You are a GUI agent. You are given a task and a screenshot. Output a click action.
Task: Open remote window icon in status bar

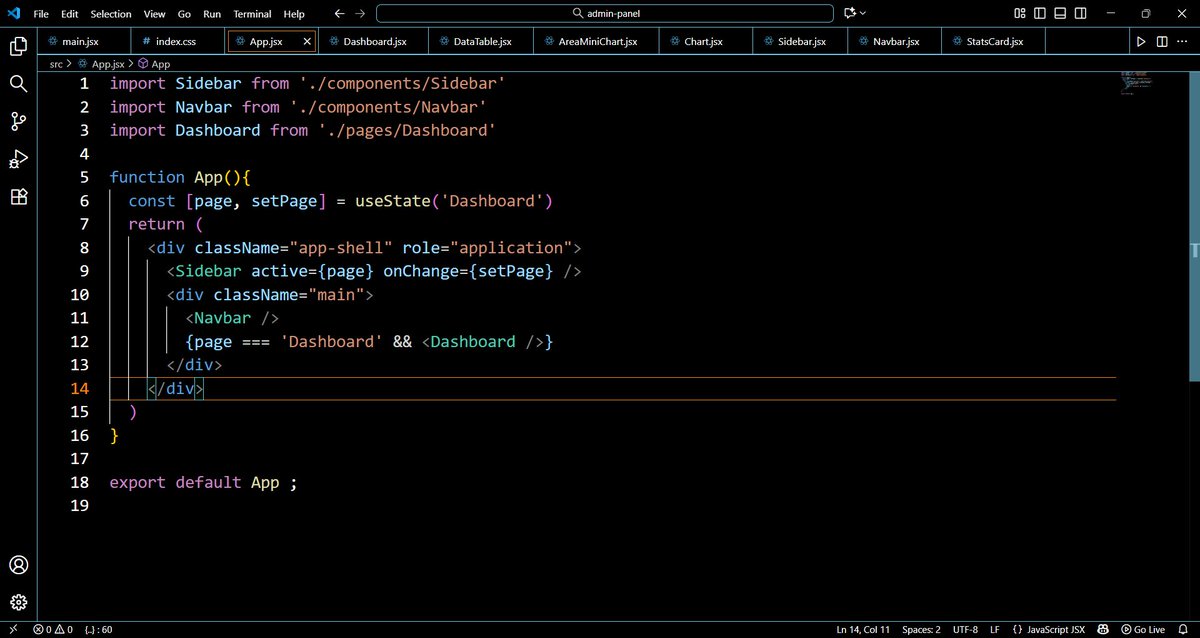point(12,630)
